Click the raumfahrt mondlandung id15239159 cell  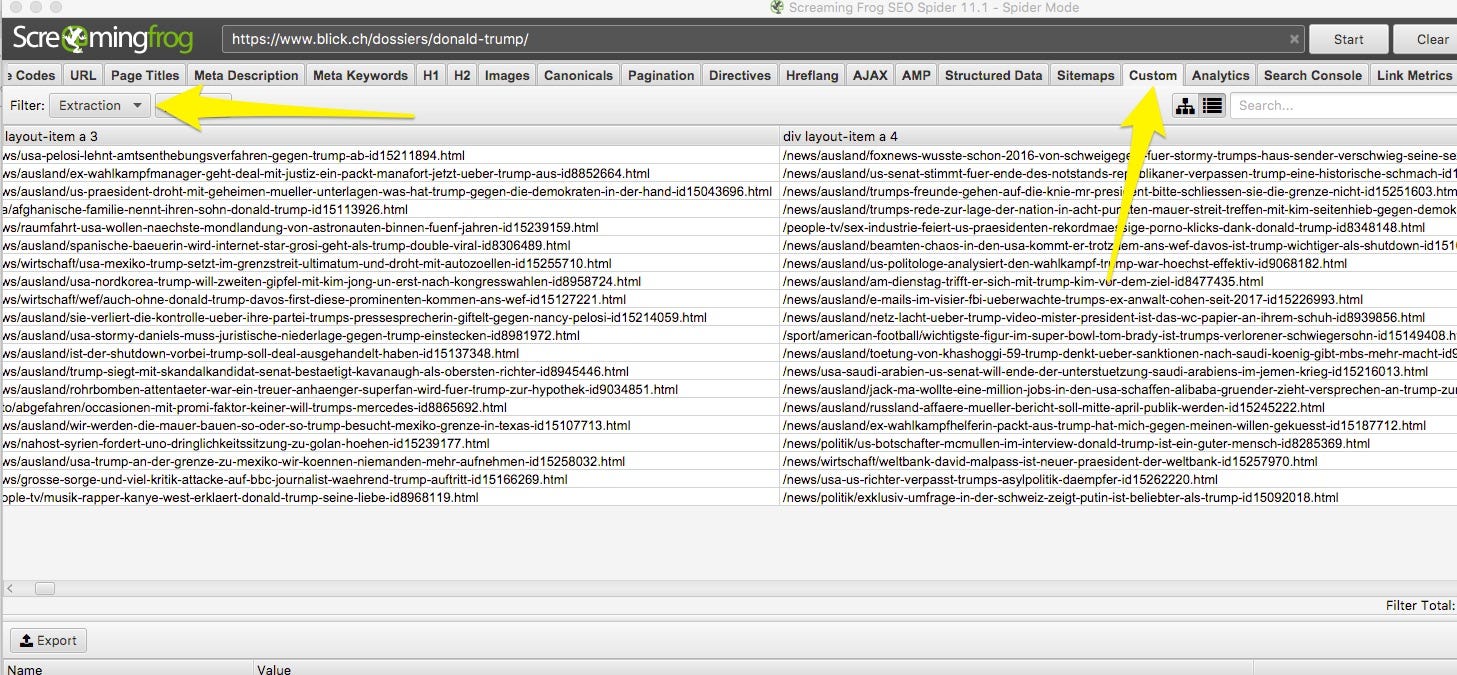(x=391, y=227)
